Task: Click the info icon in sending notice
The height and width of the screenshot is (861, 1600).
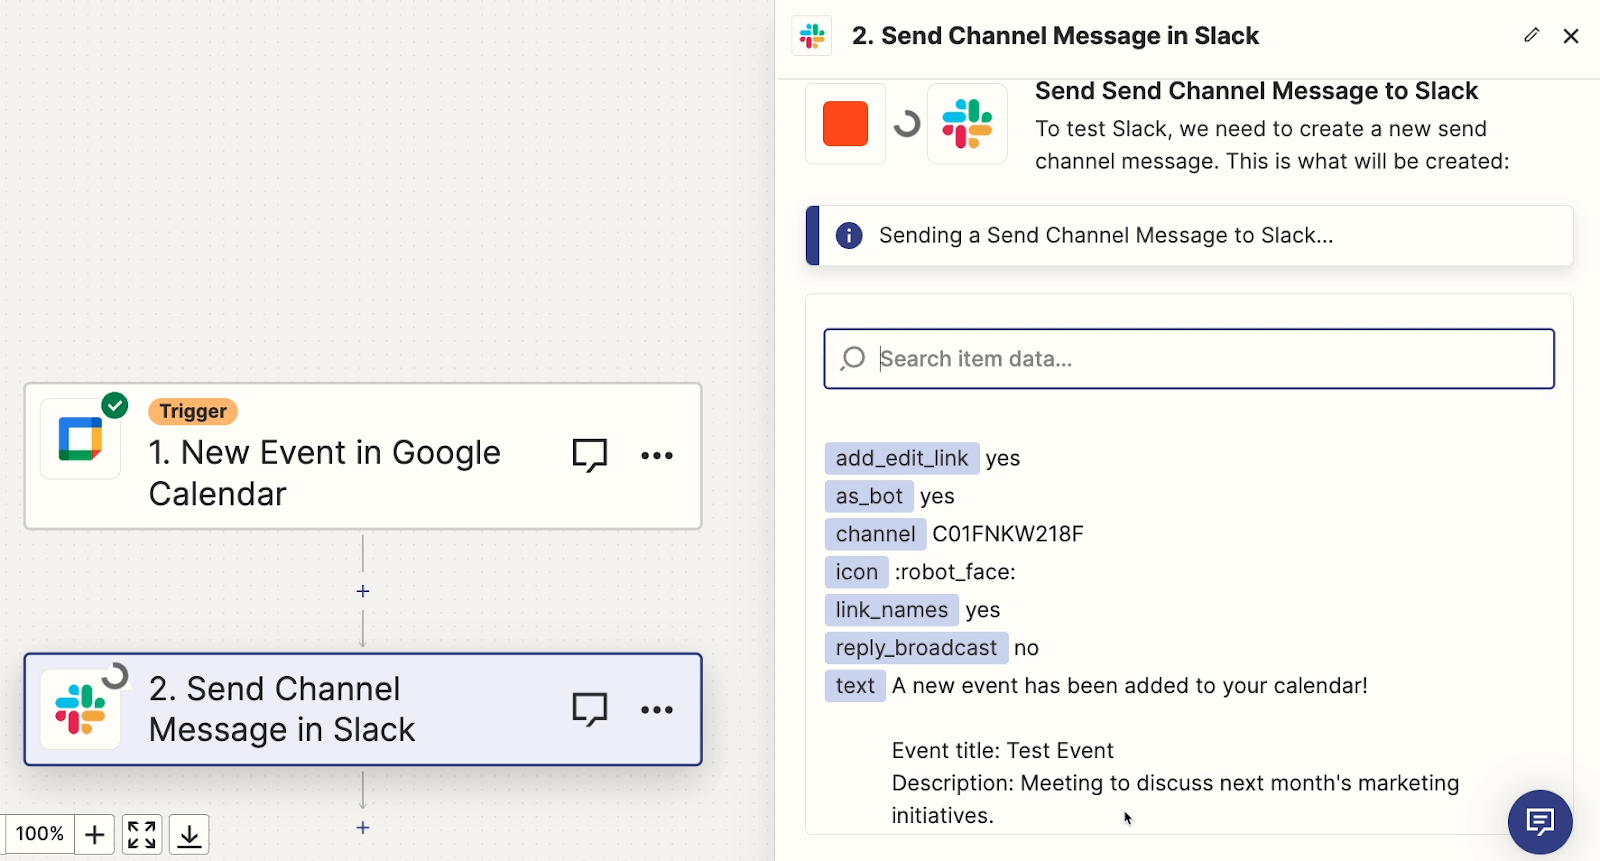Action: coord(849,235)
